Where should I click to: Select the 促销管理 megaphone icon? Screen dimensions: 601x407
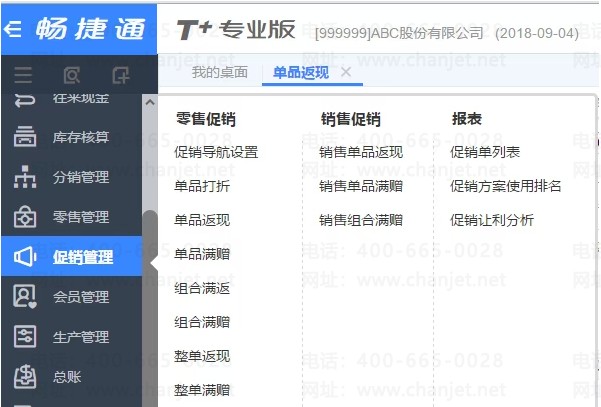pyautogui.click(x=25, y=256)
